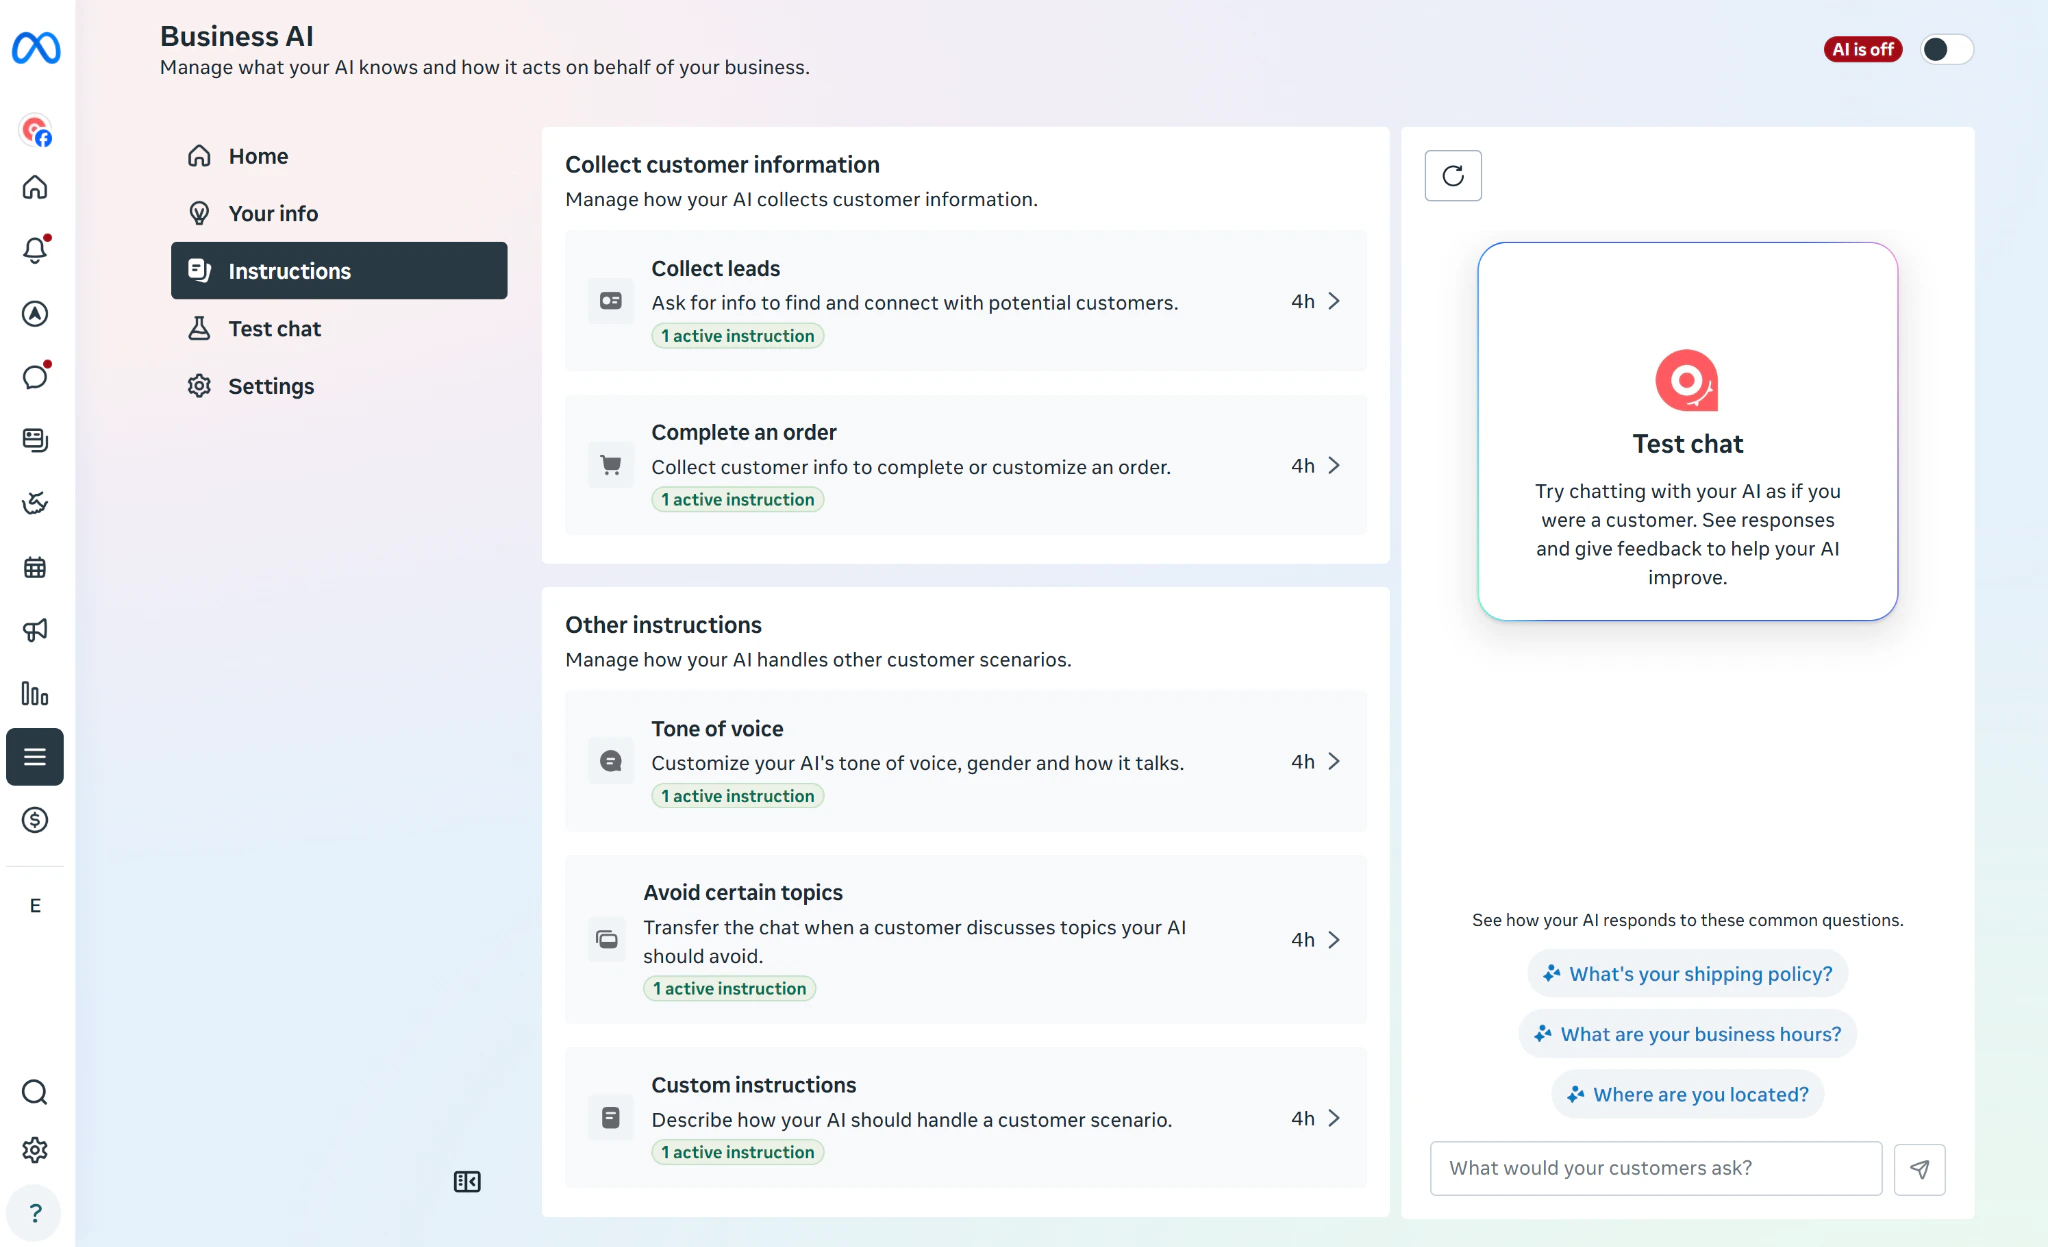Expand Tone of voice with its chevron
2048x1247 pixels.
click(1334, 761)
